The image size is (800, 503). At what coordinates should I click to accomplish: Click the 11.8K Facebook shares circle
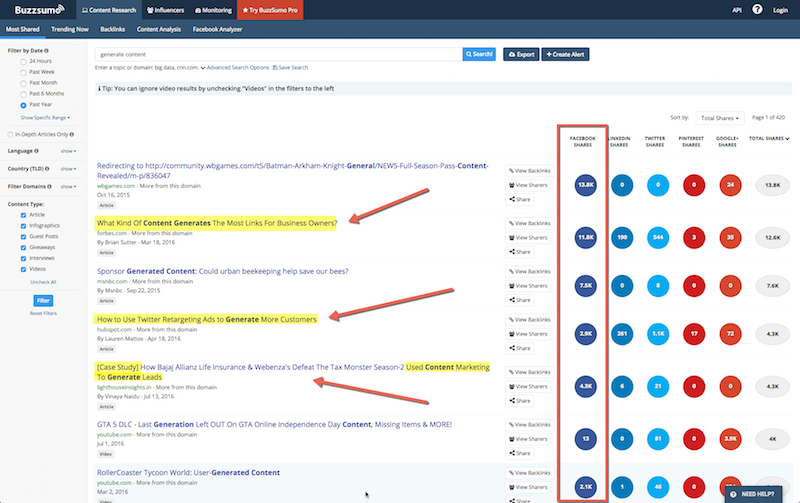586,237
